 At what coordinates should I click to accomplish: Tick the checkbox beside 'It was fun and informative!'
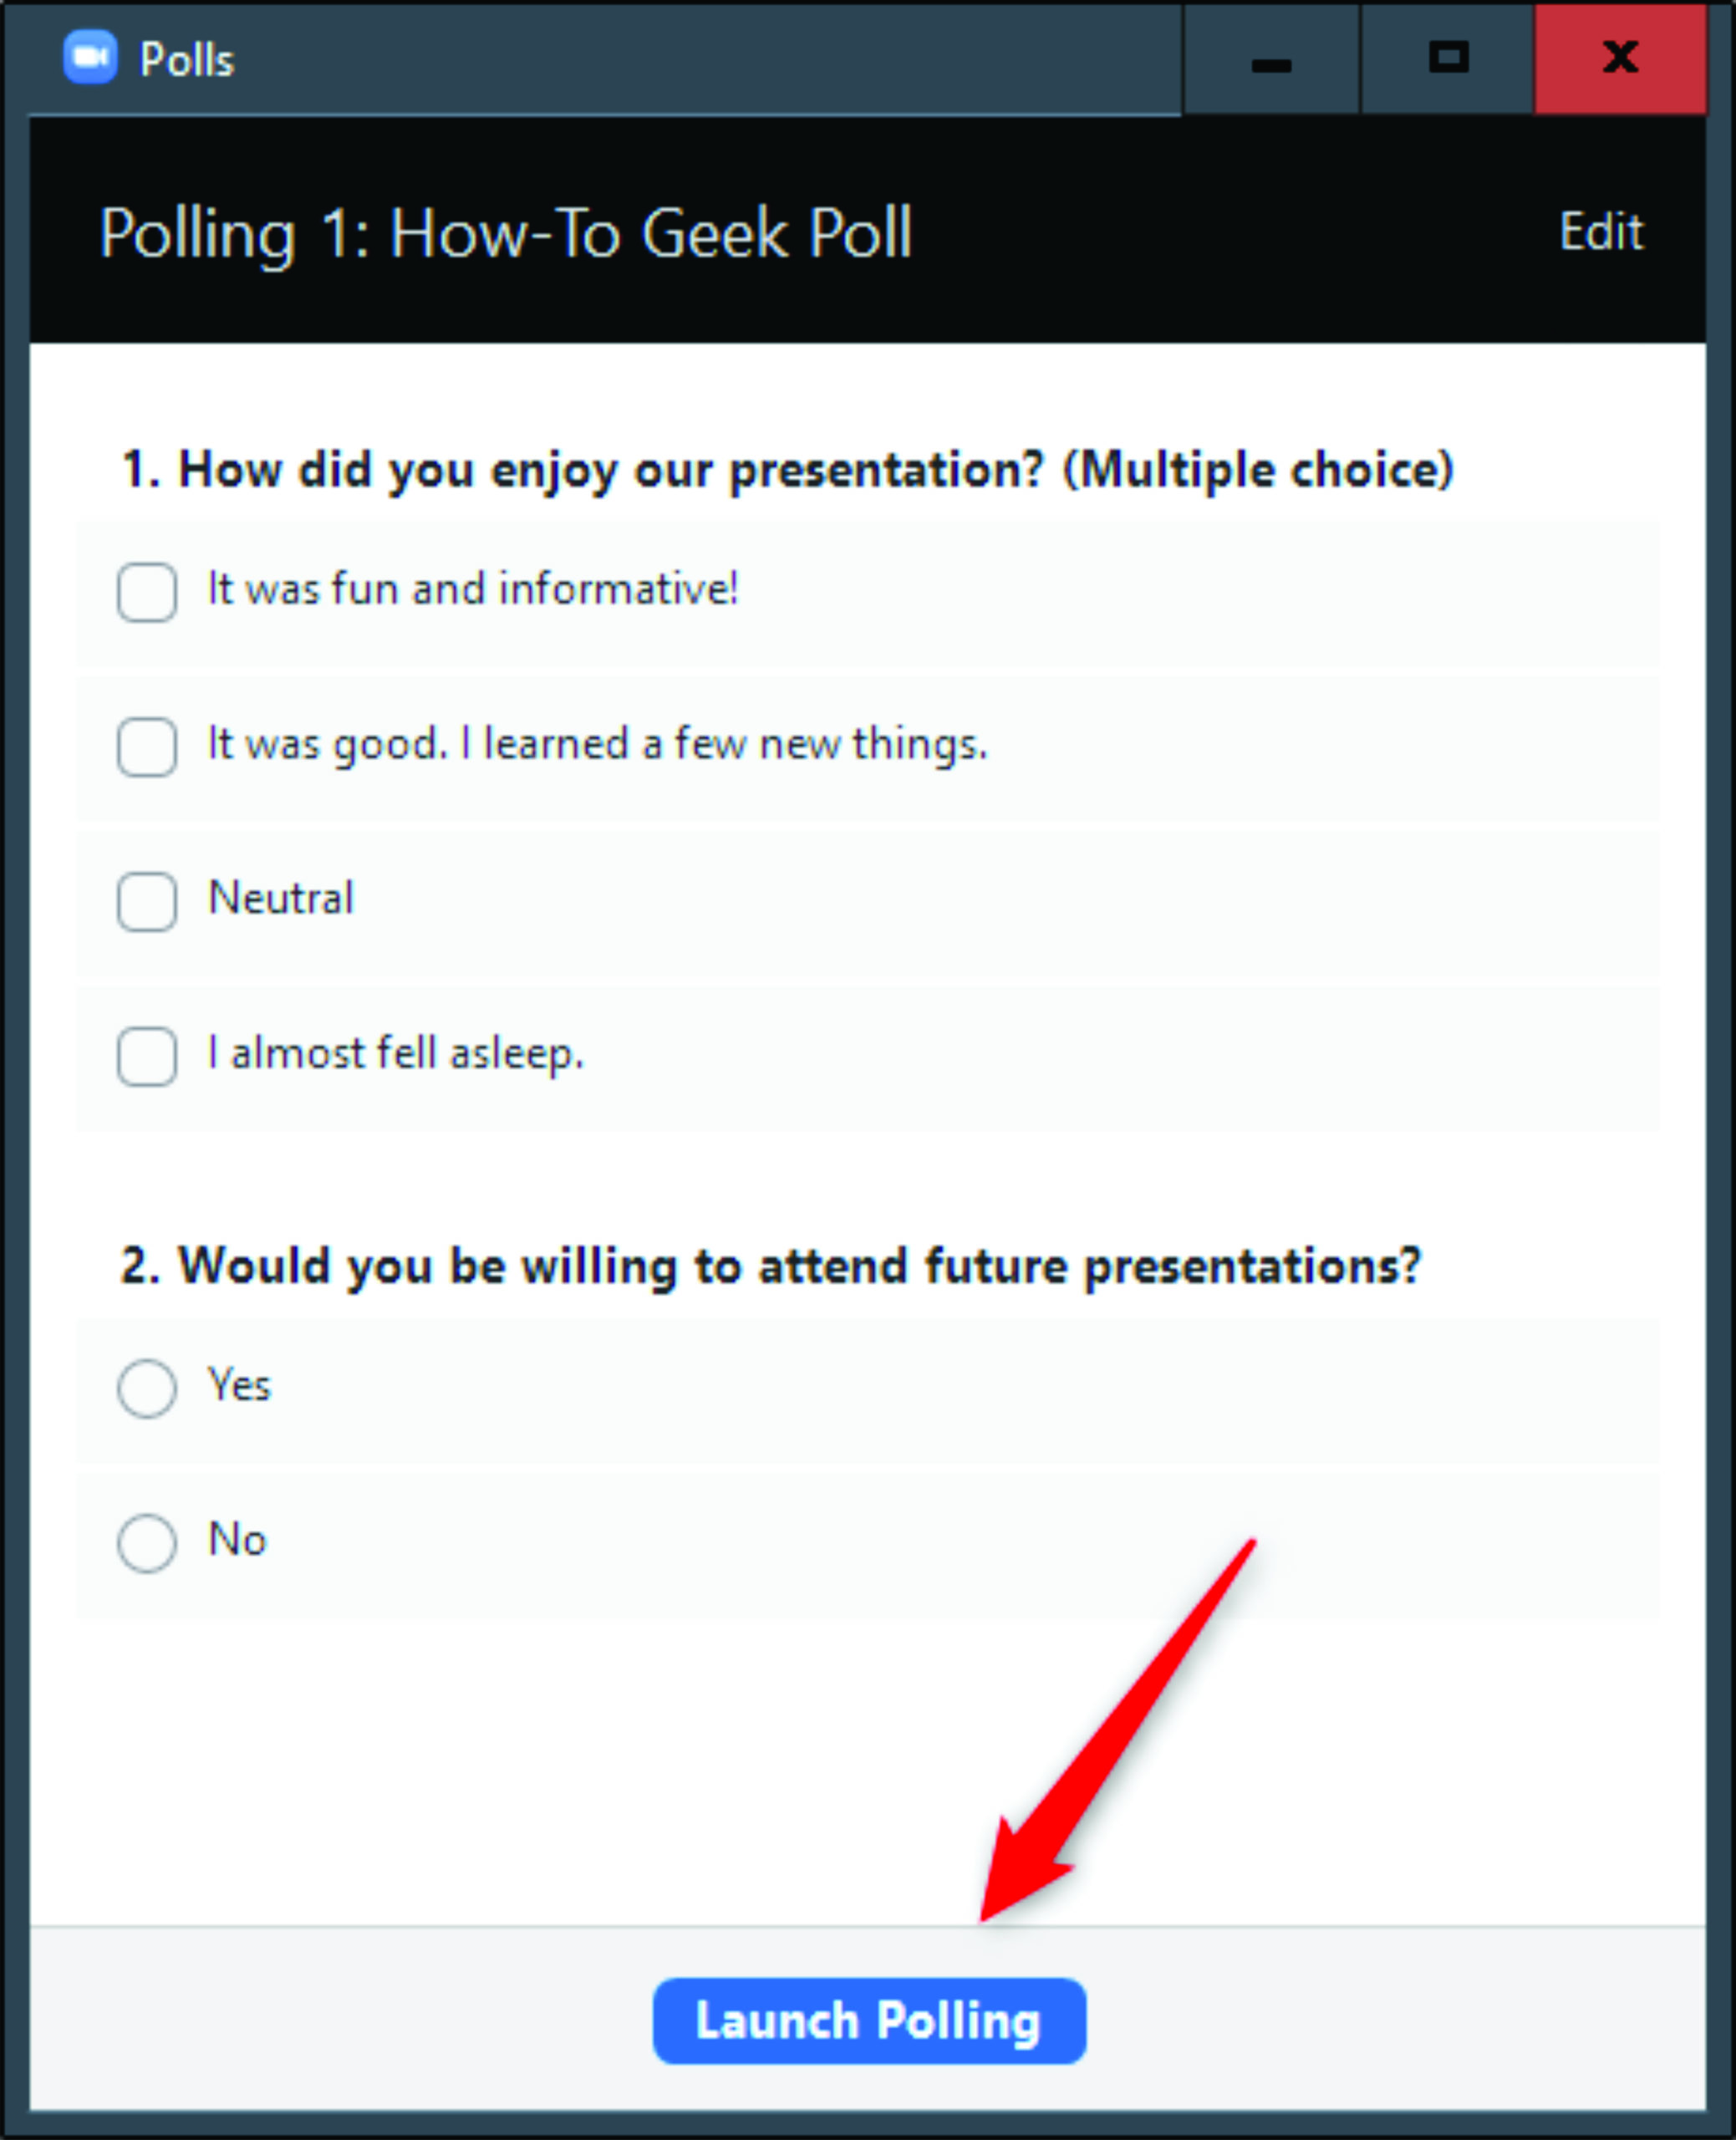coord(147,592)
